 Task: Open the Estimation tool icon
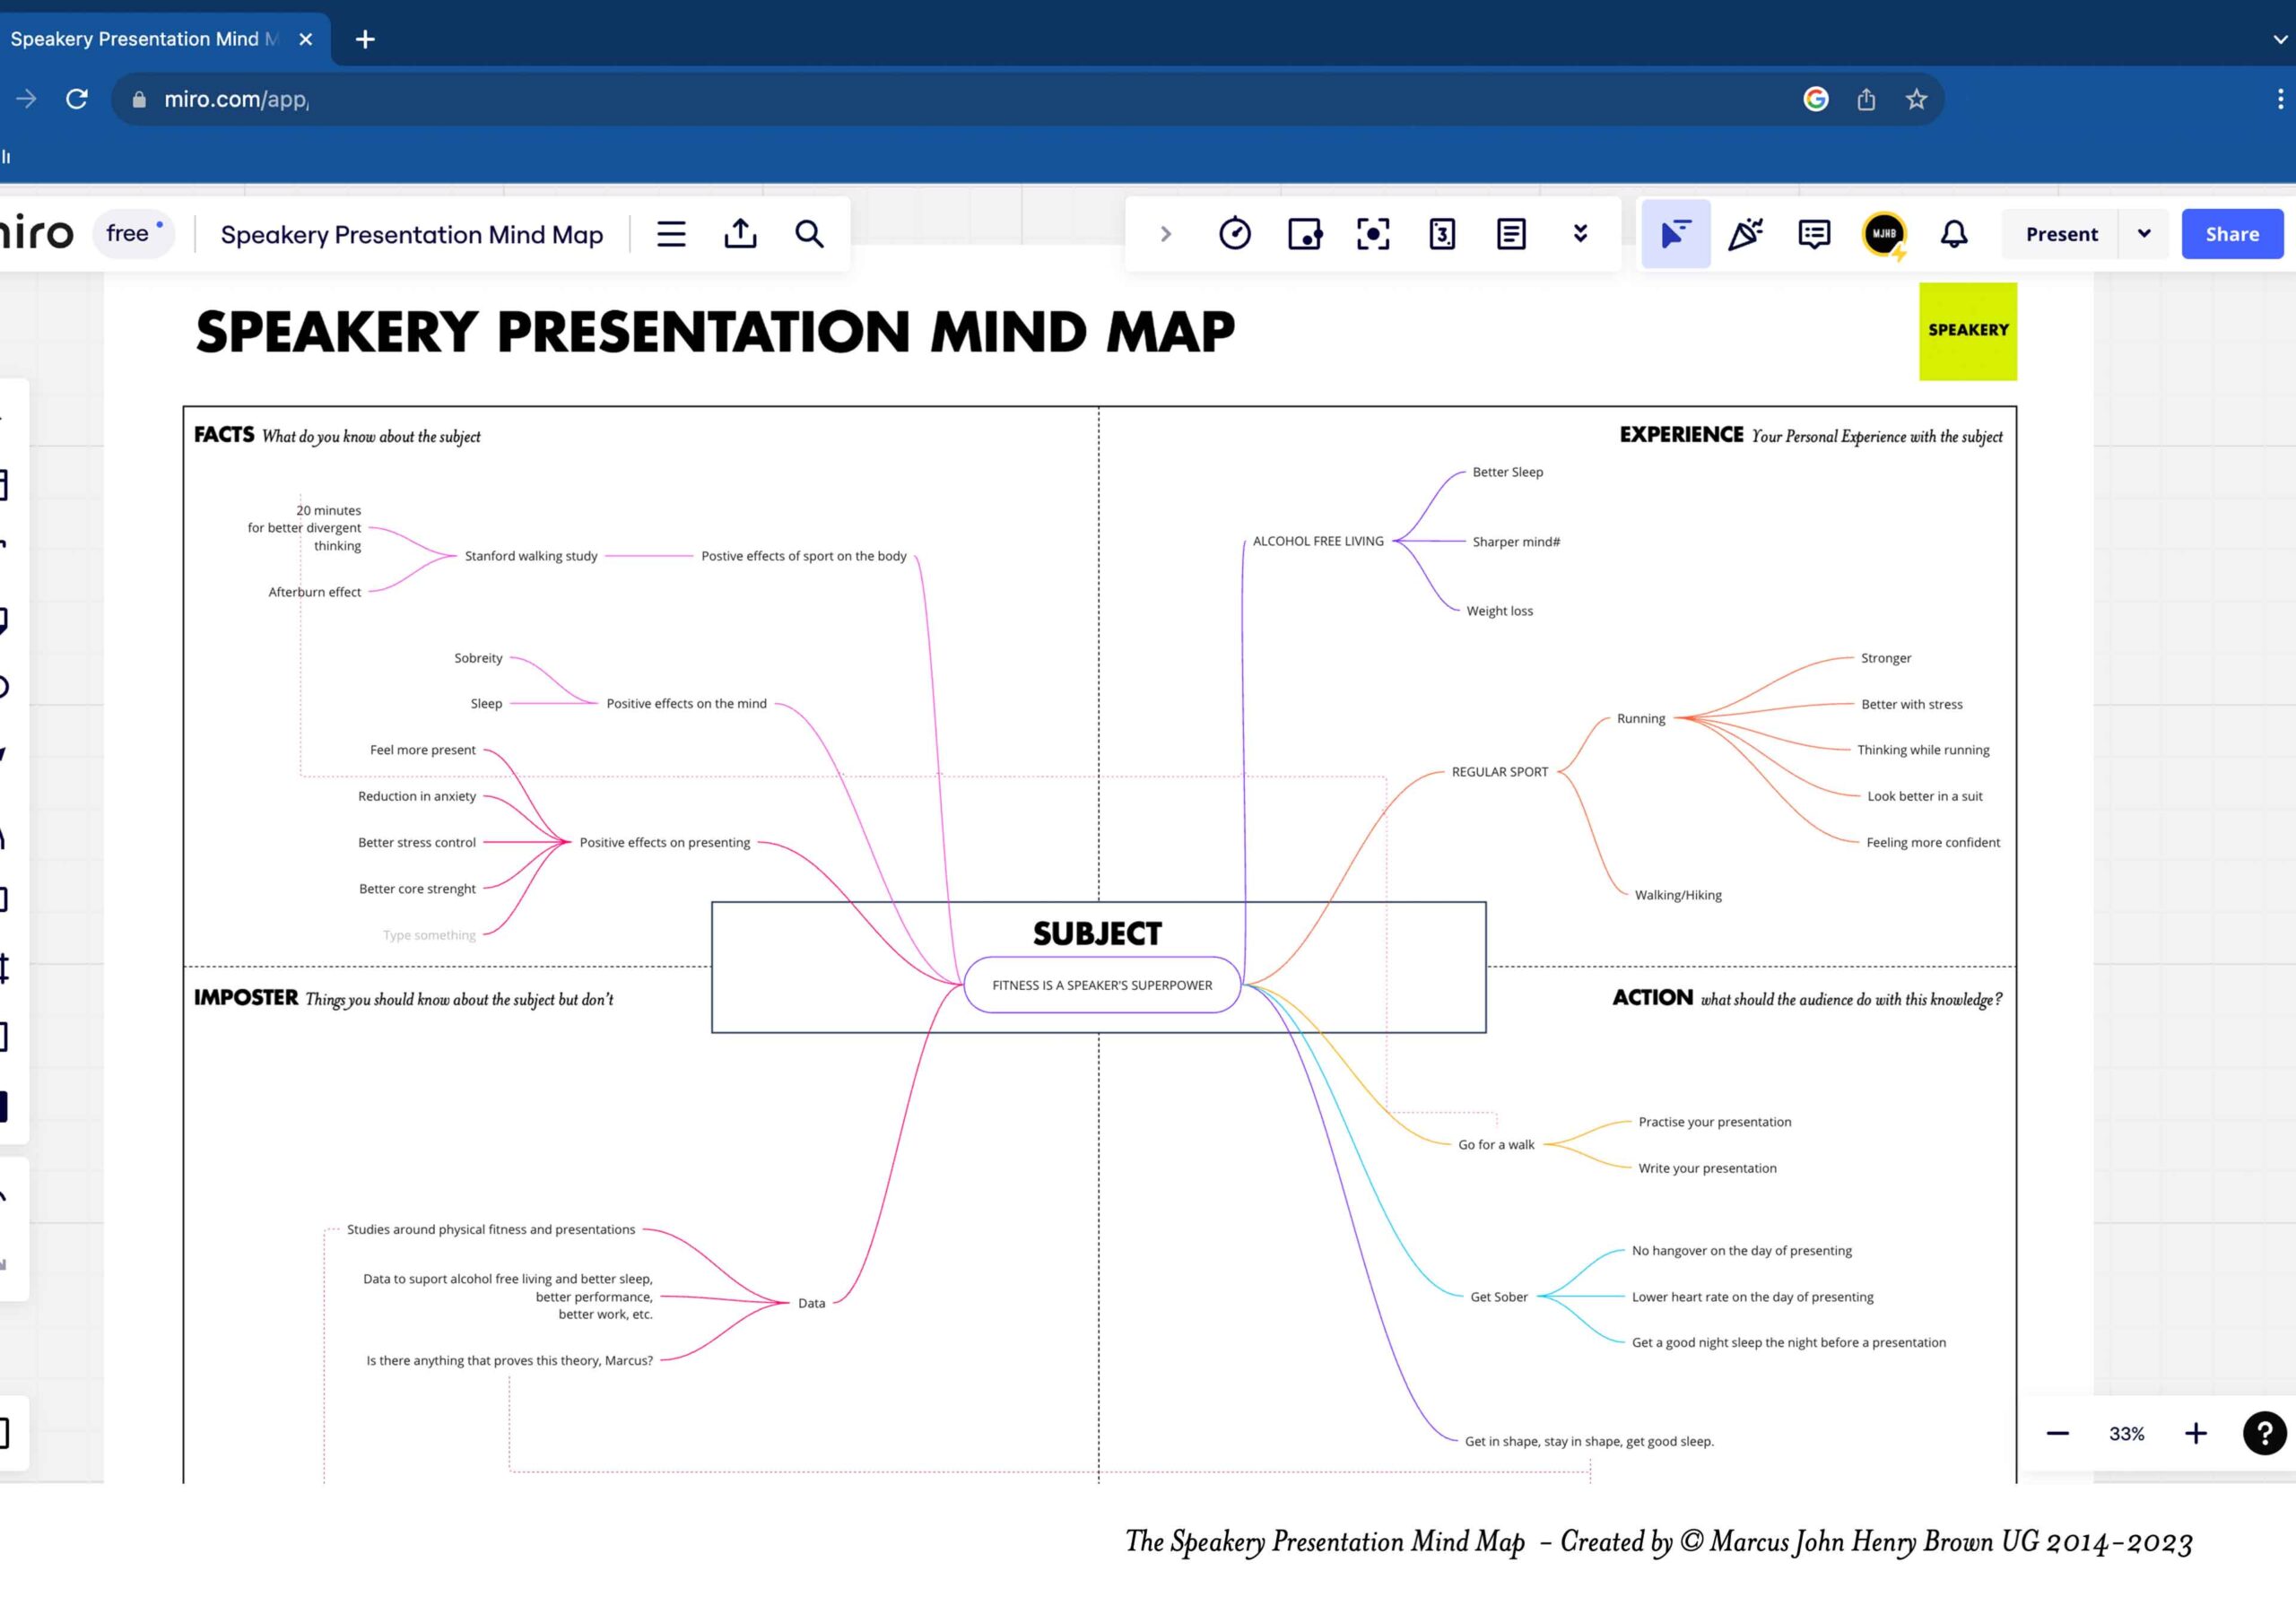(x=1443, y=233)
